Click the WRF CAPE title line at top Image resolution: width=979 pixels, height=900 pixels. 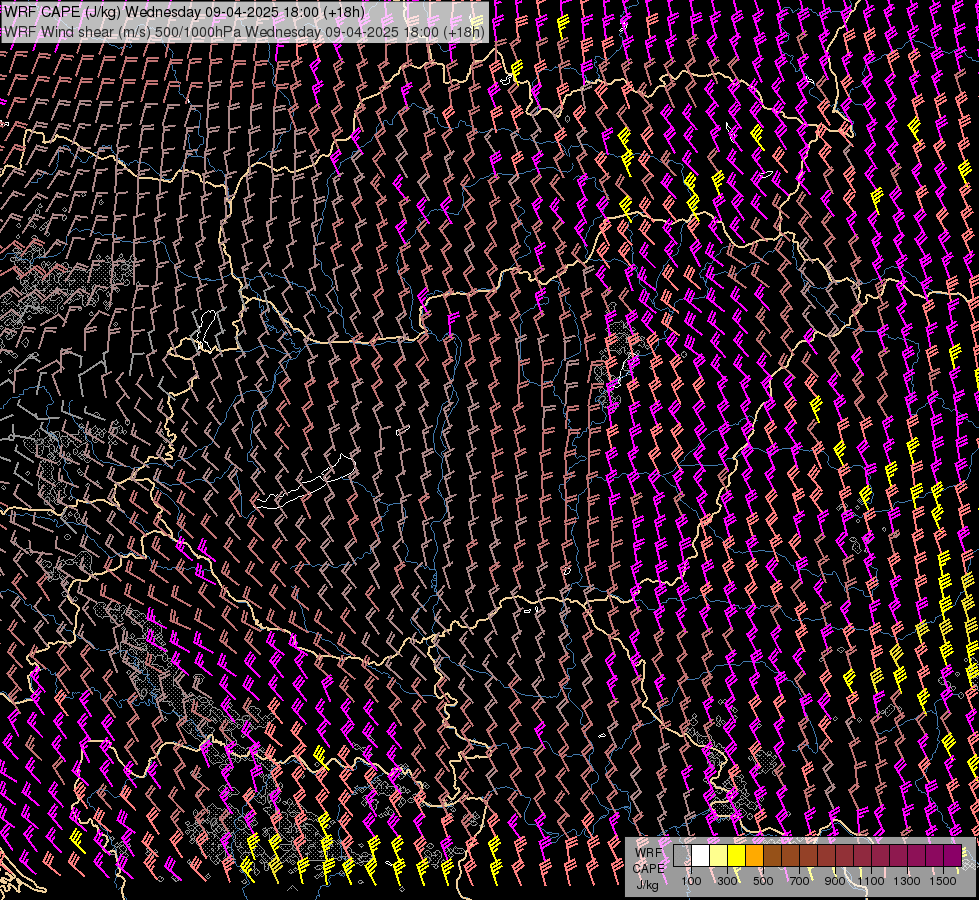coord(184,12)
